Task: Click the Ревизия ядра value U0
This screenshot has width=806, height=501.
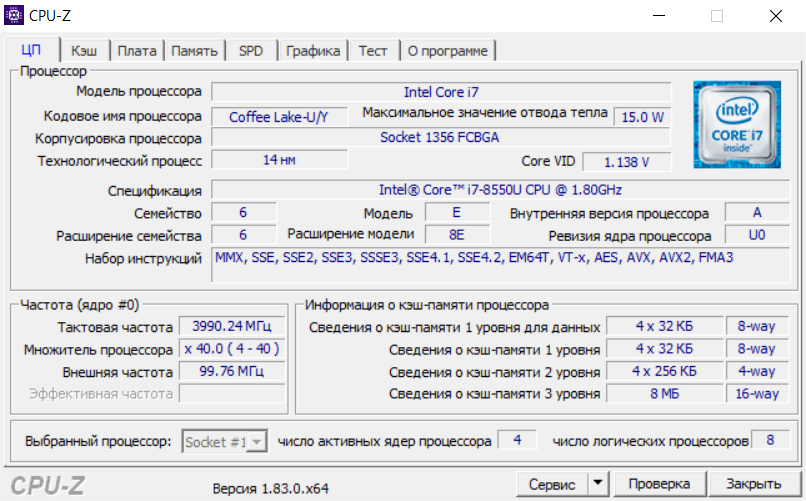Action: [757, 235]
